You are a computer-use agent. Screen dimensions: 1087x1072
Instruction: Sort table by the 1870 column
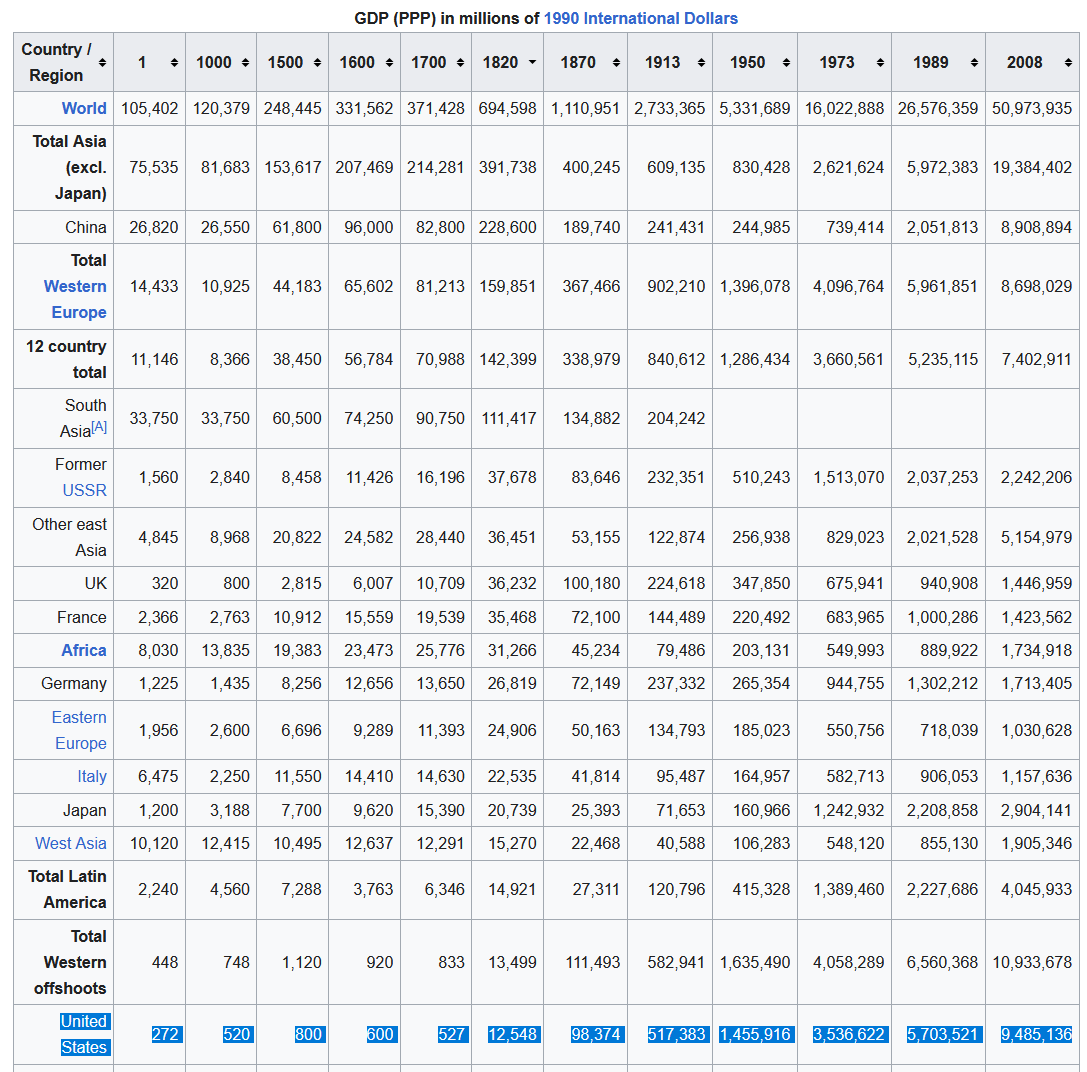pos(616,62)
